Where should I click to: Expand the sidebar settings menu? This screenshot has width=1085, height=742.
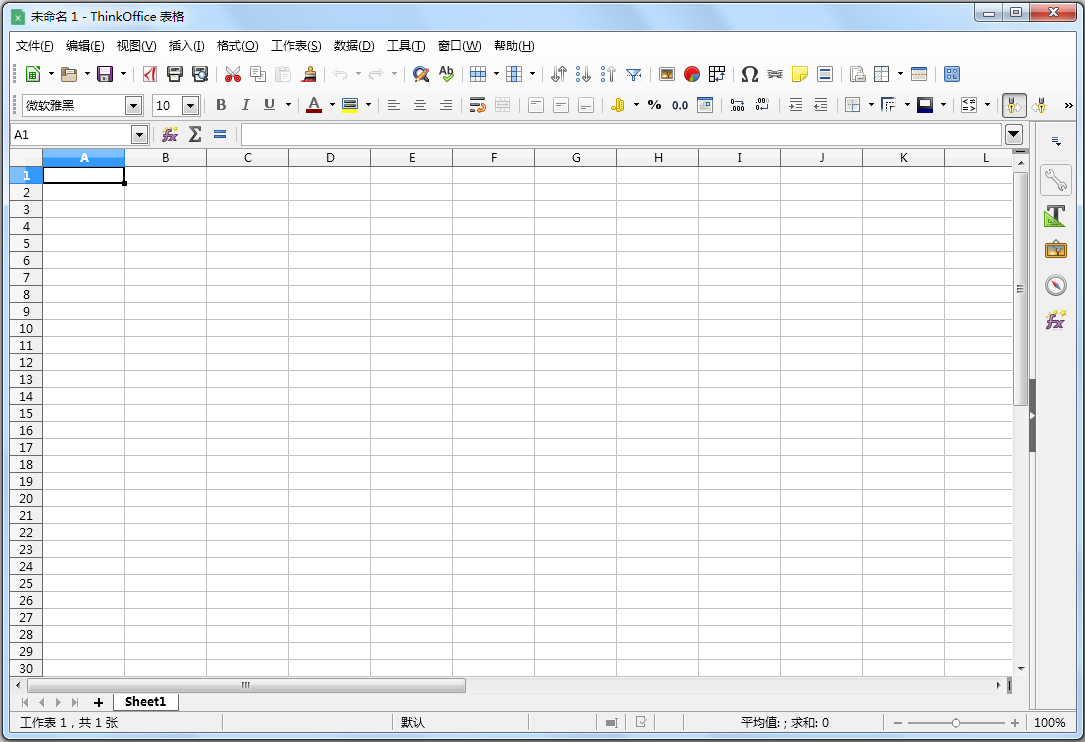pos(1056,141)
